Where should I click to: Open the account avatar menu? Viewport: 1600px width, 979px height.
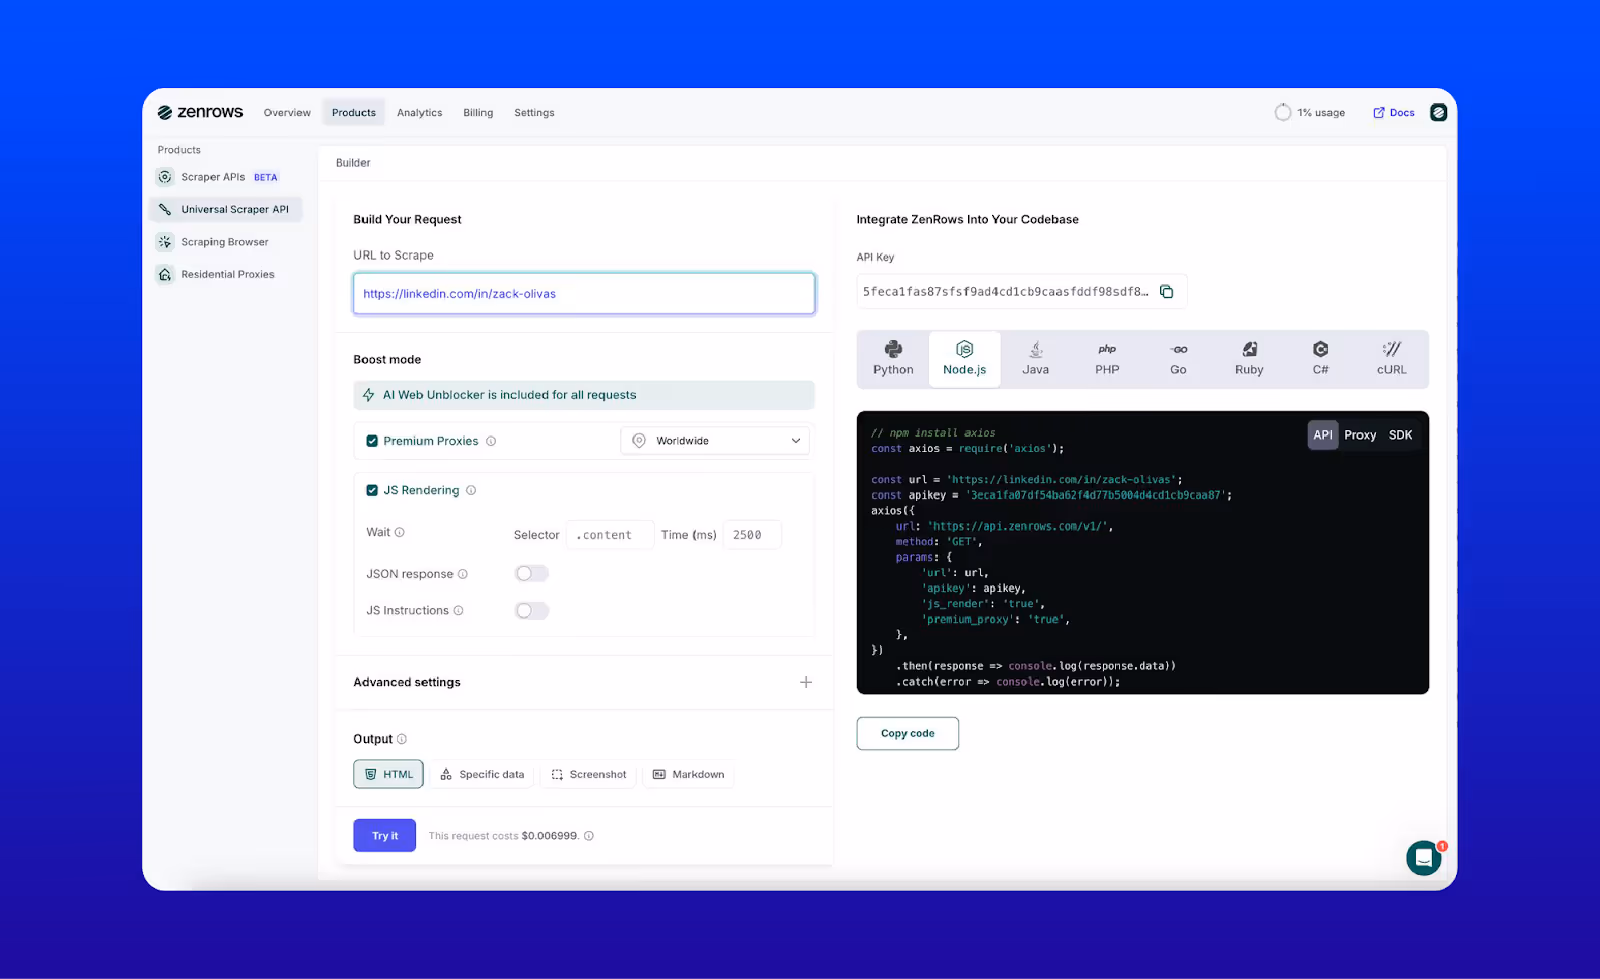point(1438,113)
